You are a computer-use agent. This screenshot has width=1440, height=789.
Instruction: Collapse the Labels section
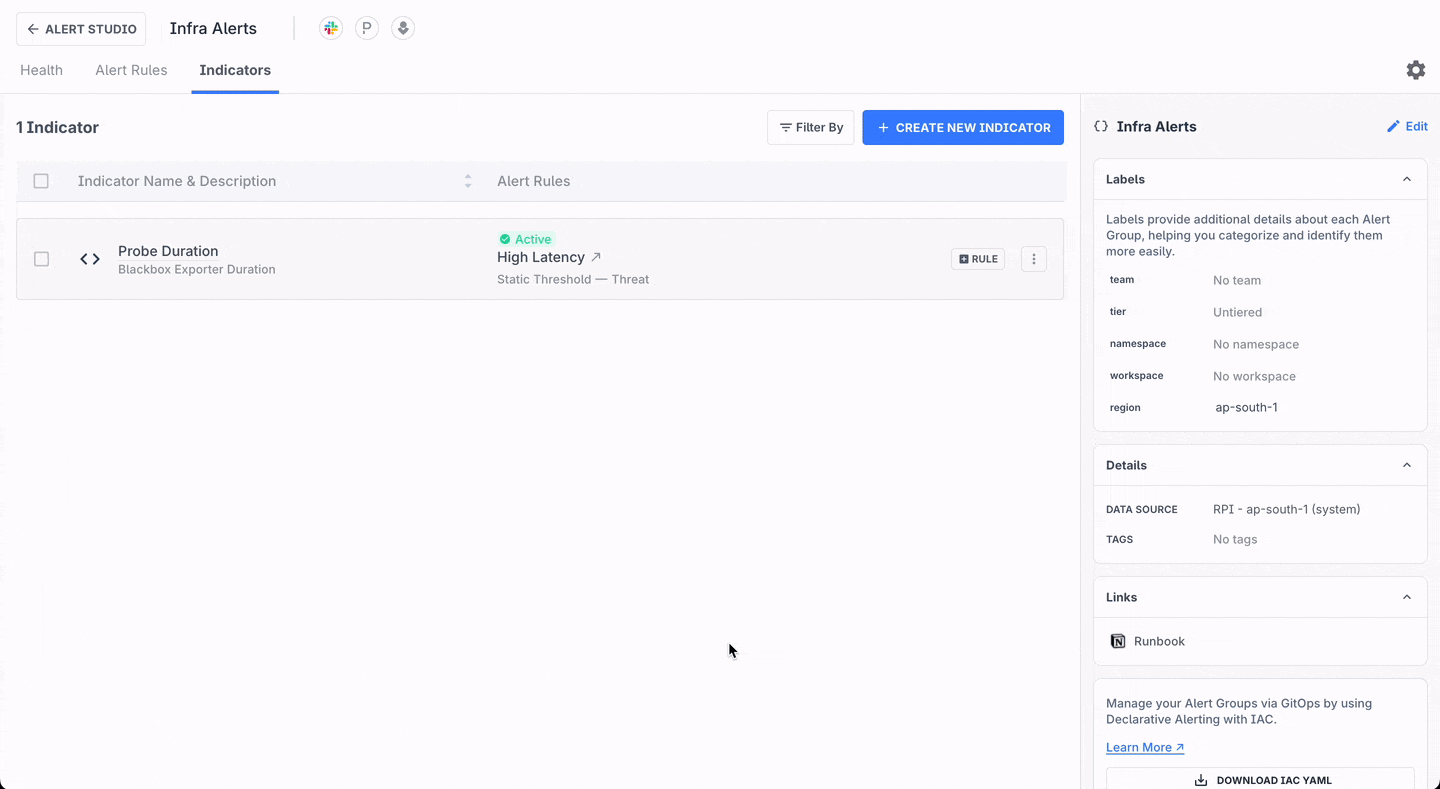[1406, 179]
